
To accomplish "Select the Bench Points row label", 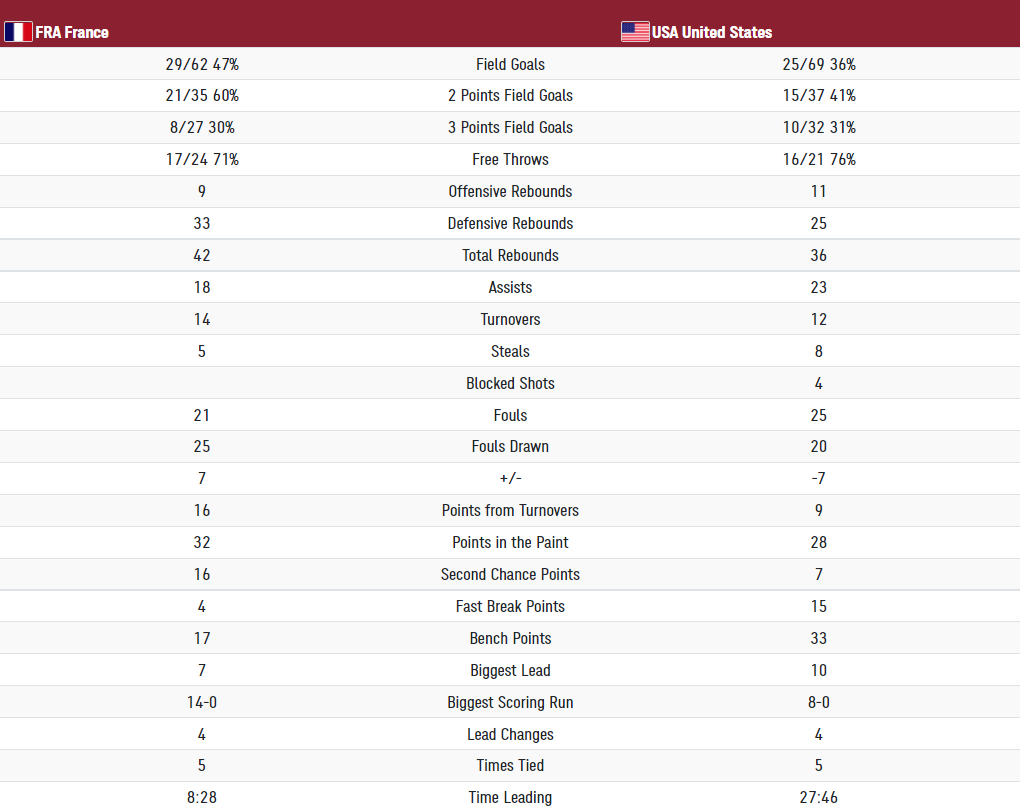I will (510, 638).
